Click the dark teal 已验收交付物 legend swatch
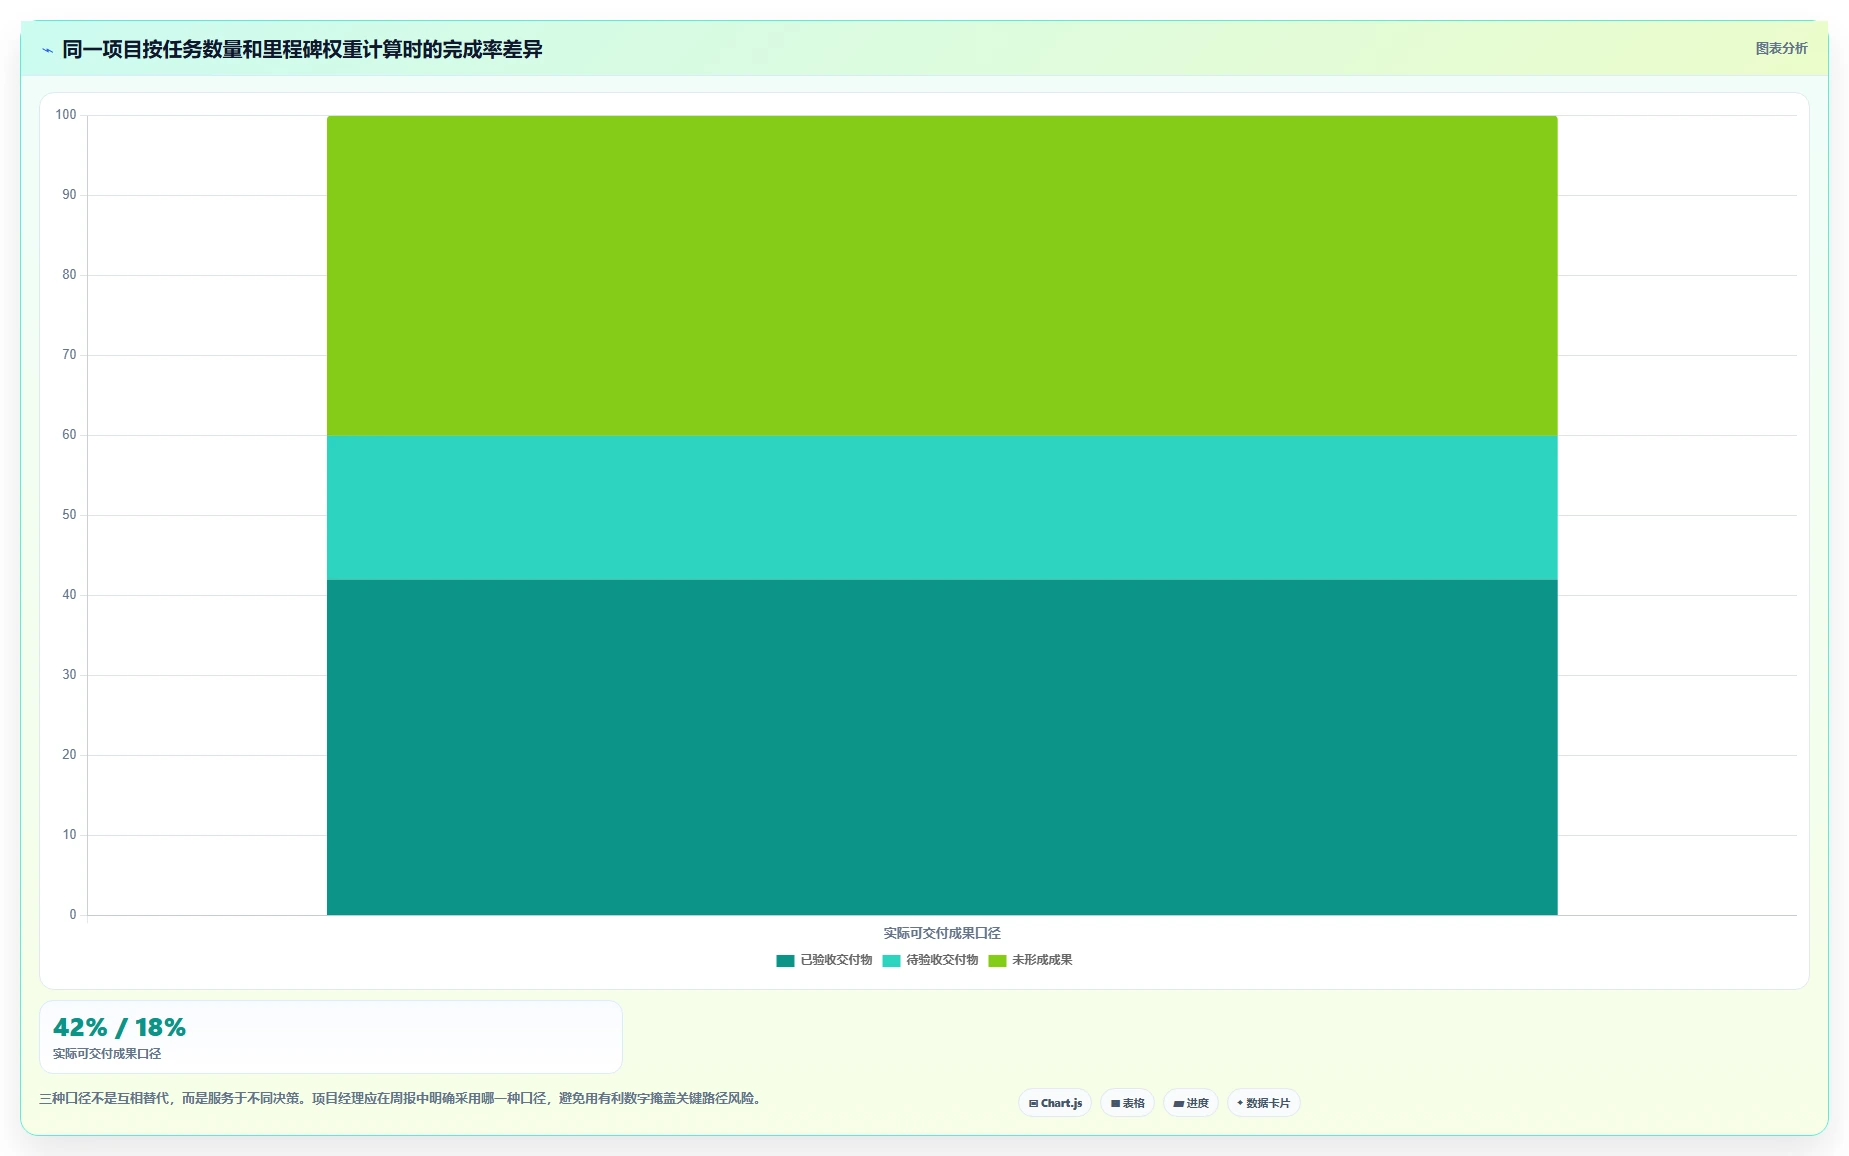The width and height of the screenshot is (1849, 1156). [785, 961]
